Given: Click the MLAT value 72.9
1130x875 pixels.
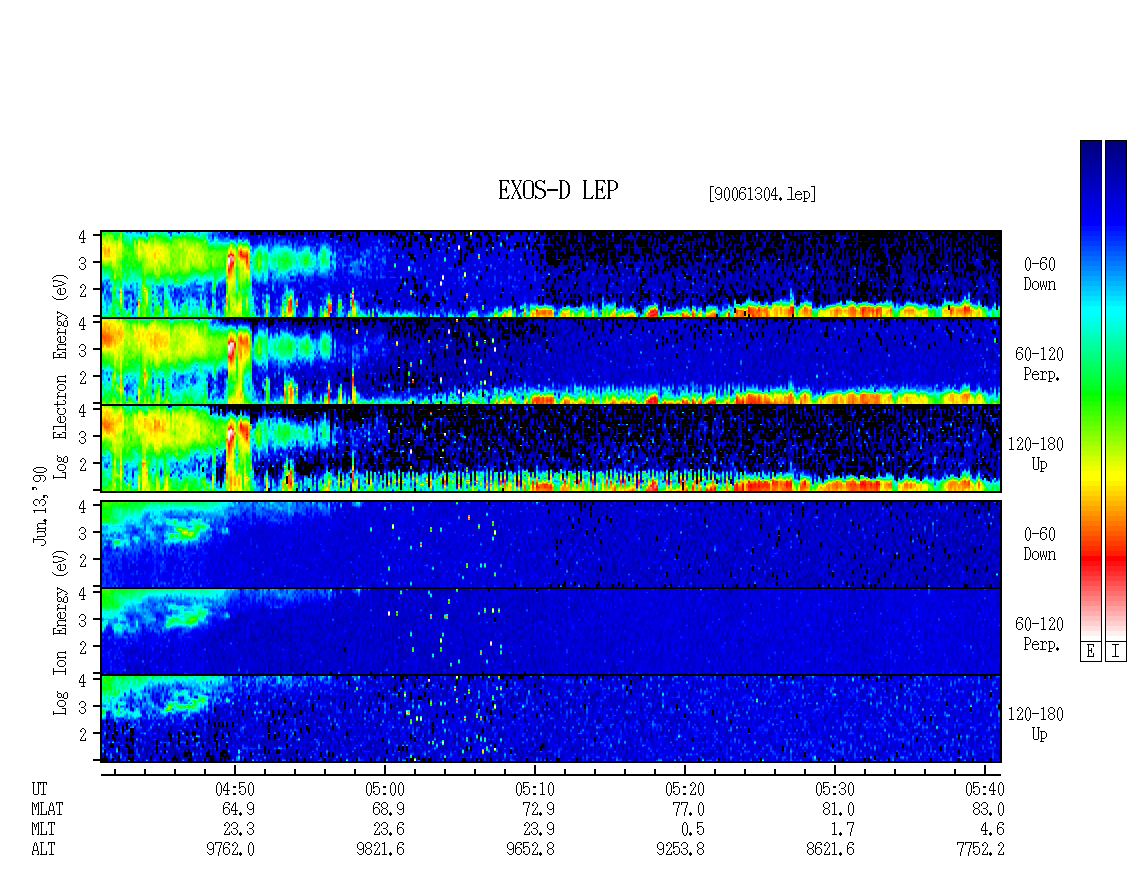Looking at the screenshot, I should 538,809.
